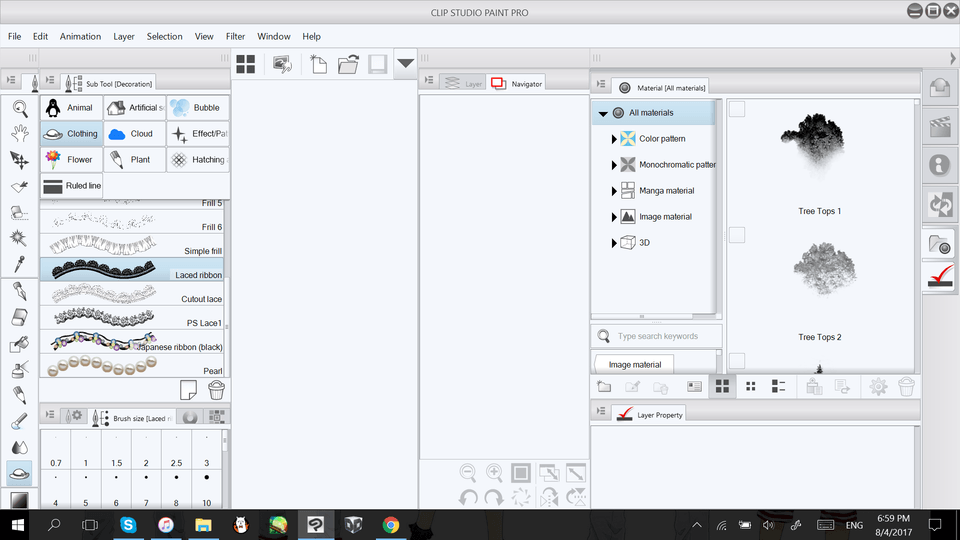This screenshot has width=960, height=540.
Task: Click the Image material tag button
Action: coord(634,364)
